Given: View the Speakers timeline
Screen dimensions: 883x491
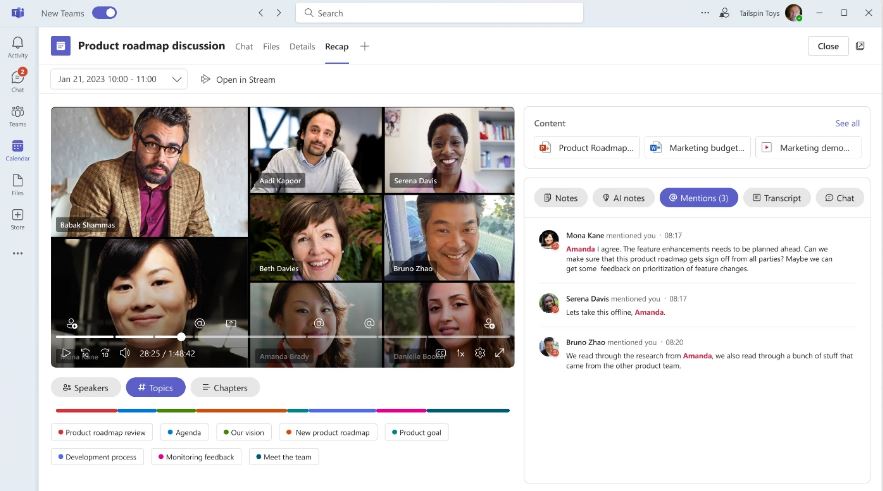Looking at the screenshot, I should 86,387.
